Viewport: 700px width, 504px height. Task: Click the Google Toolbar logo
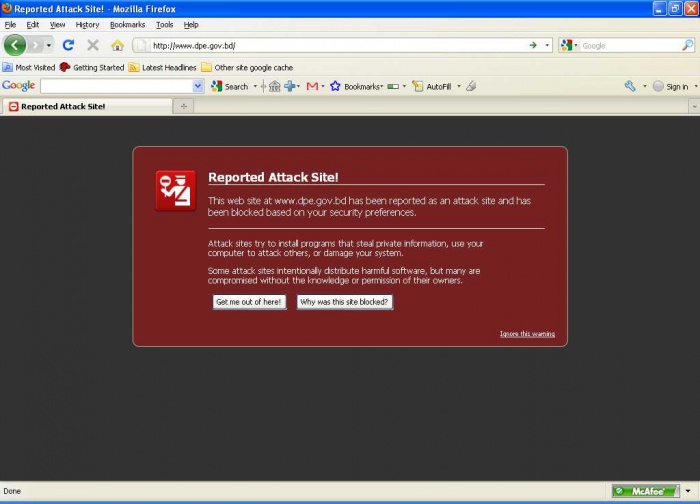(x=18, y=86)
